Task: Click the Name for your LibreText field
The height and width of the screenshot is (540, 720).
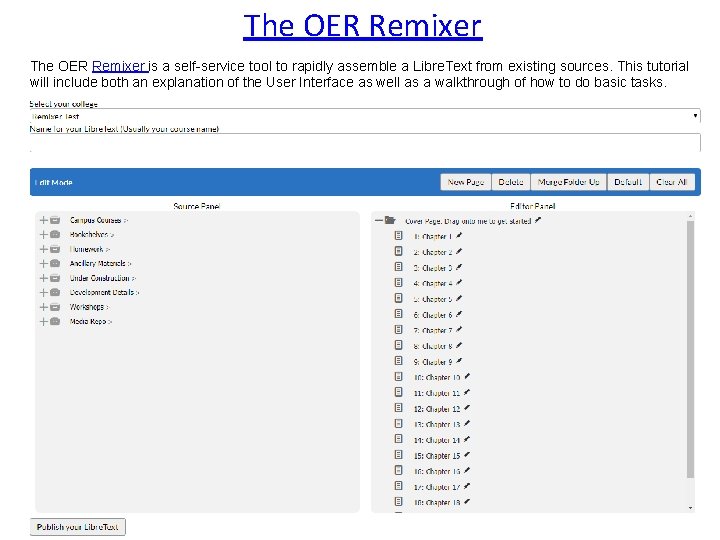Action: (x=365, y=142)
